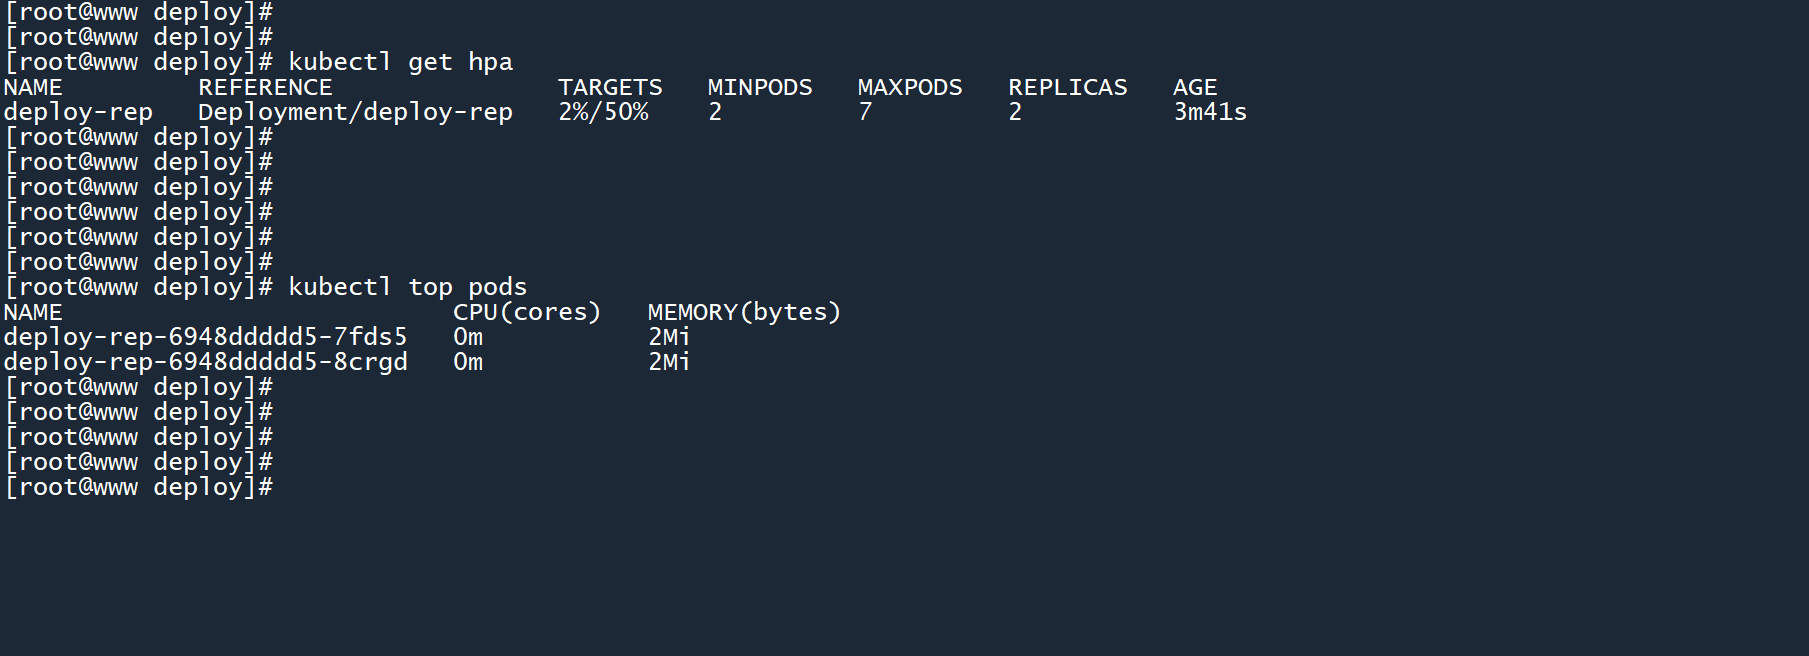The image size is (1809, 656).
Task: Click 'deploy-rep' name in HPA output row
Action: (x=78, y=112)
